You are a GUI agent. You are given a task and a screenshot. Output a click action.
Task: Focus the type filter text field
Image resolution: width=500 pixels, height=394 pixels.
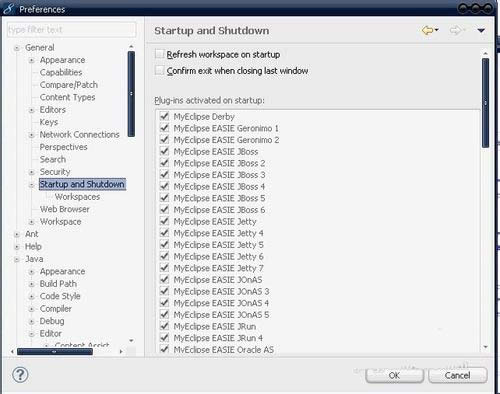point(71,30)
